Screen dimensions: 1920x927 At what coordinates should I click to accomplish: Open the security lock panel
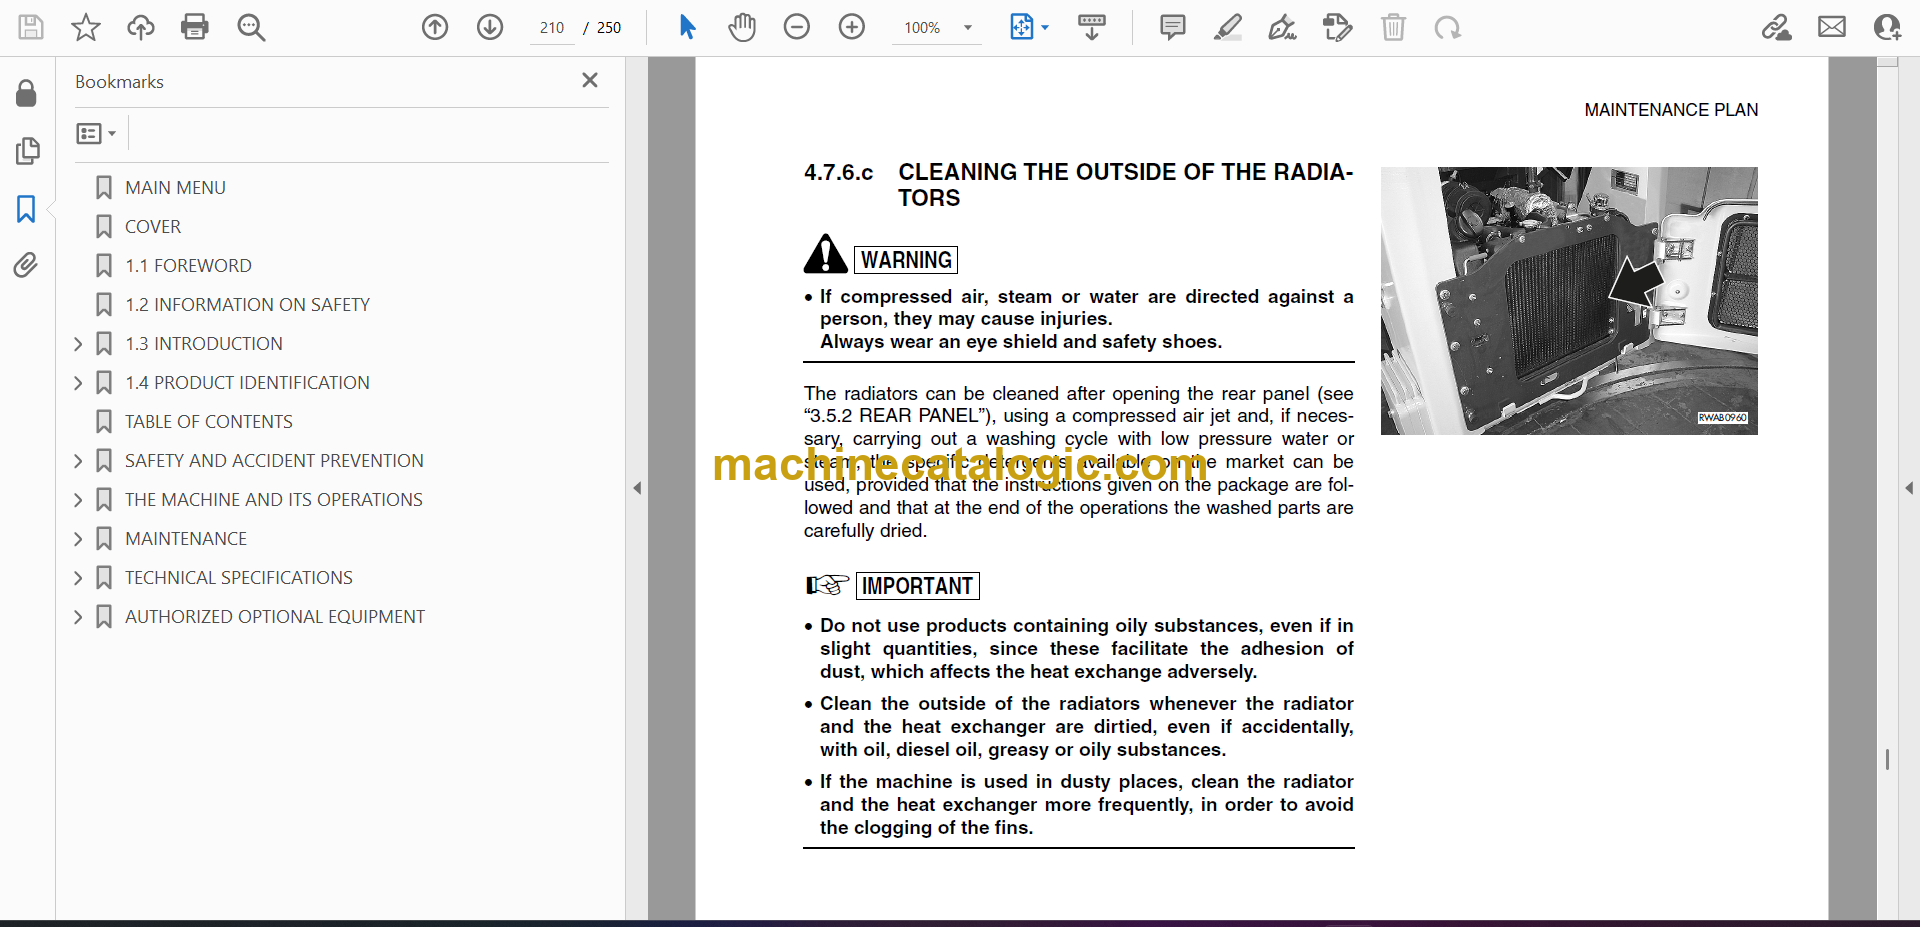(27, 93)
